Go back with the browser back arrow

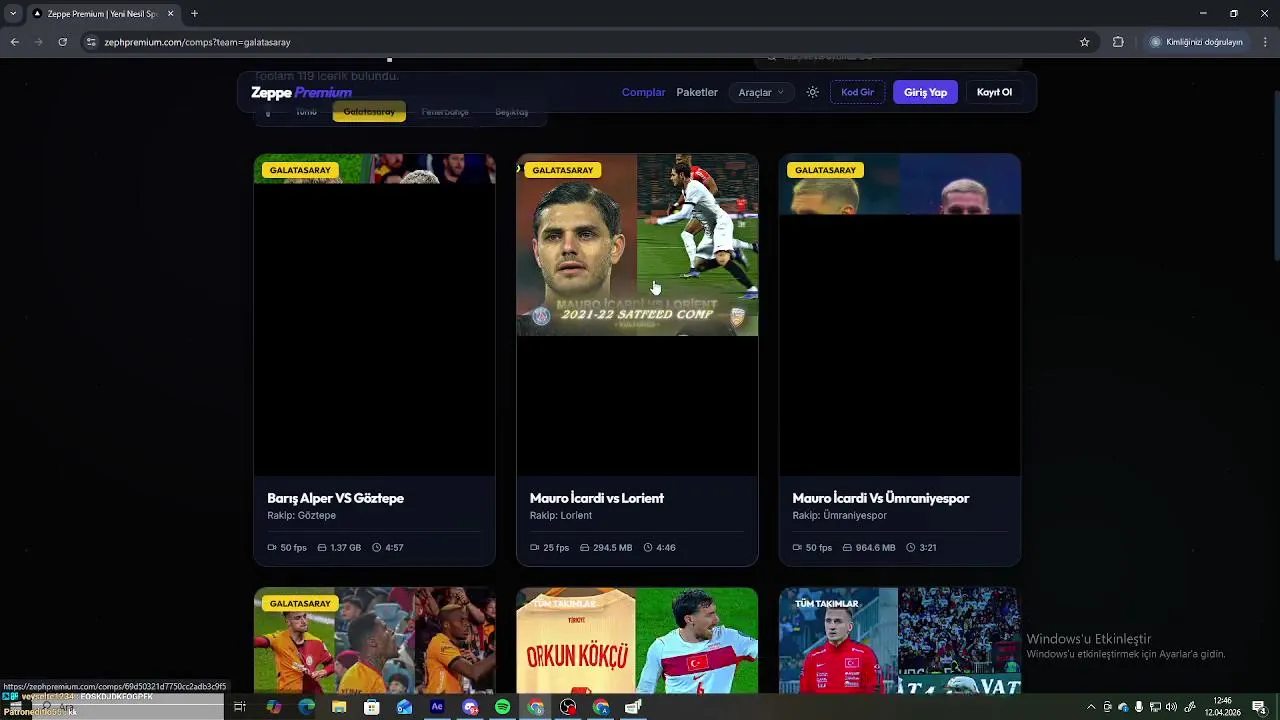pyautogui.click(x=15, y=42)
